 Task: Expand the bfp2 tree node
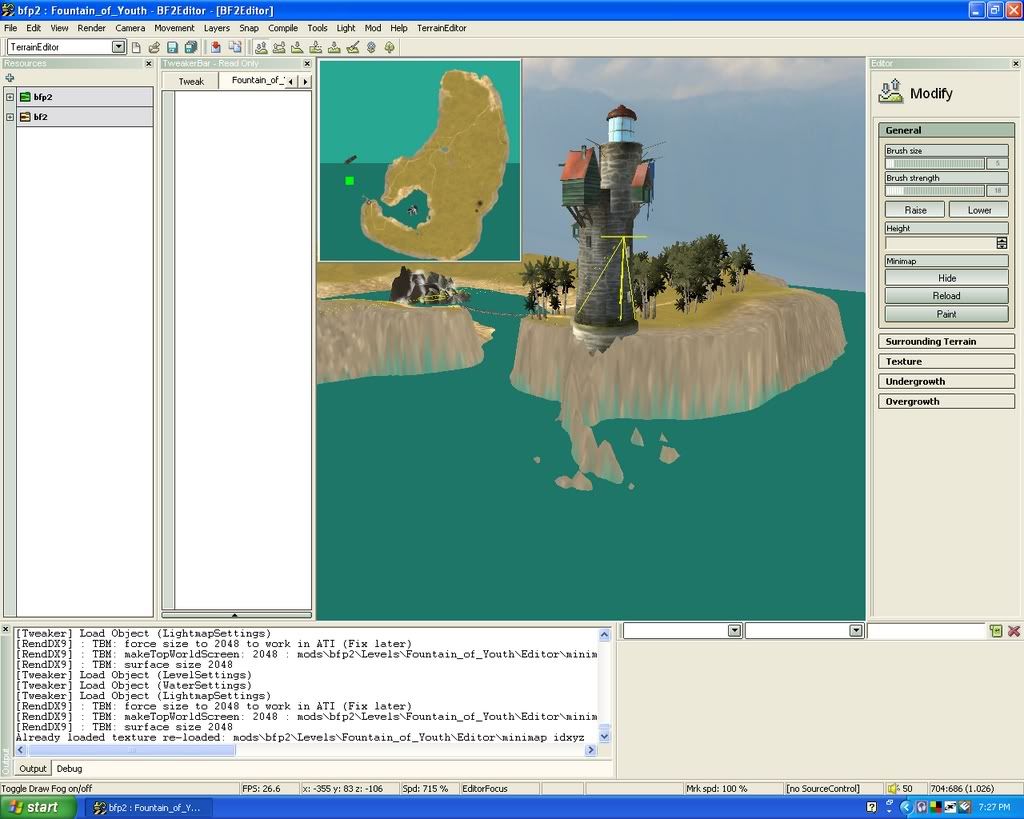[10, 97]
